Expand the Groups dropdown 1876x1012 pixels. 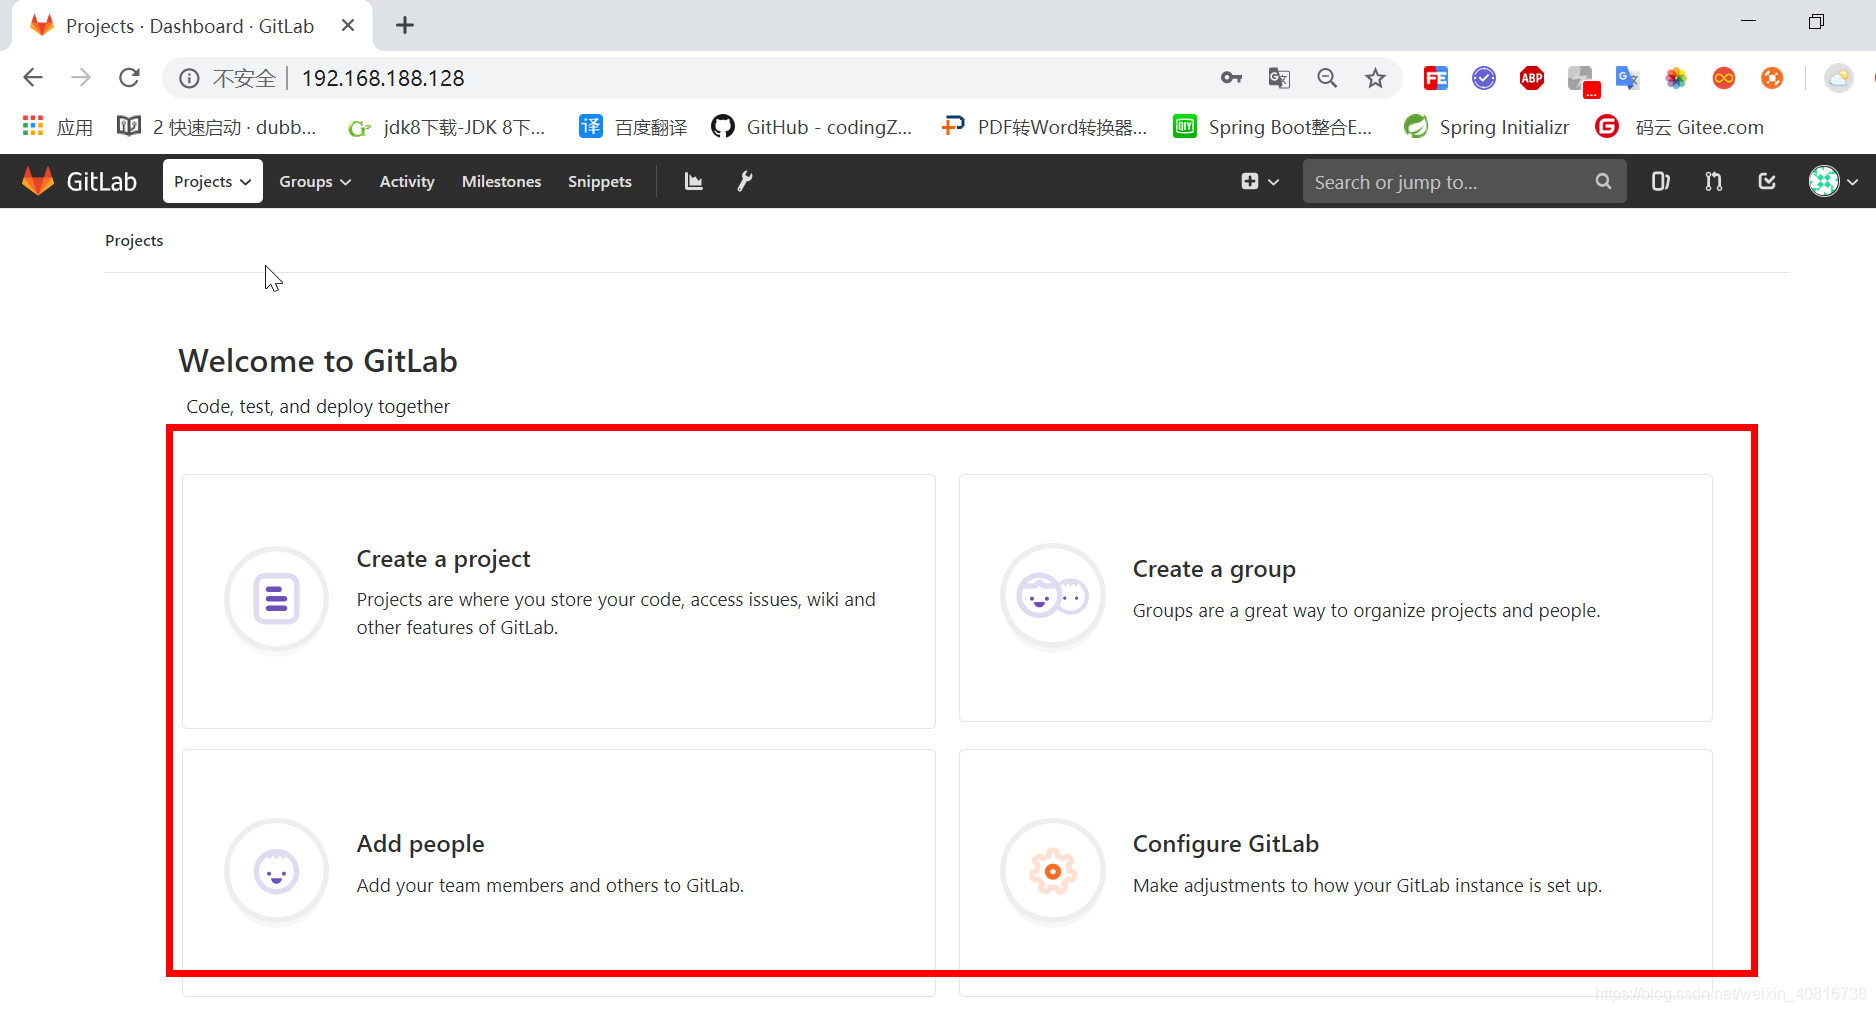pos(315,181)
